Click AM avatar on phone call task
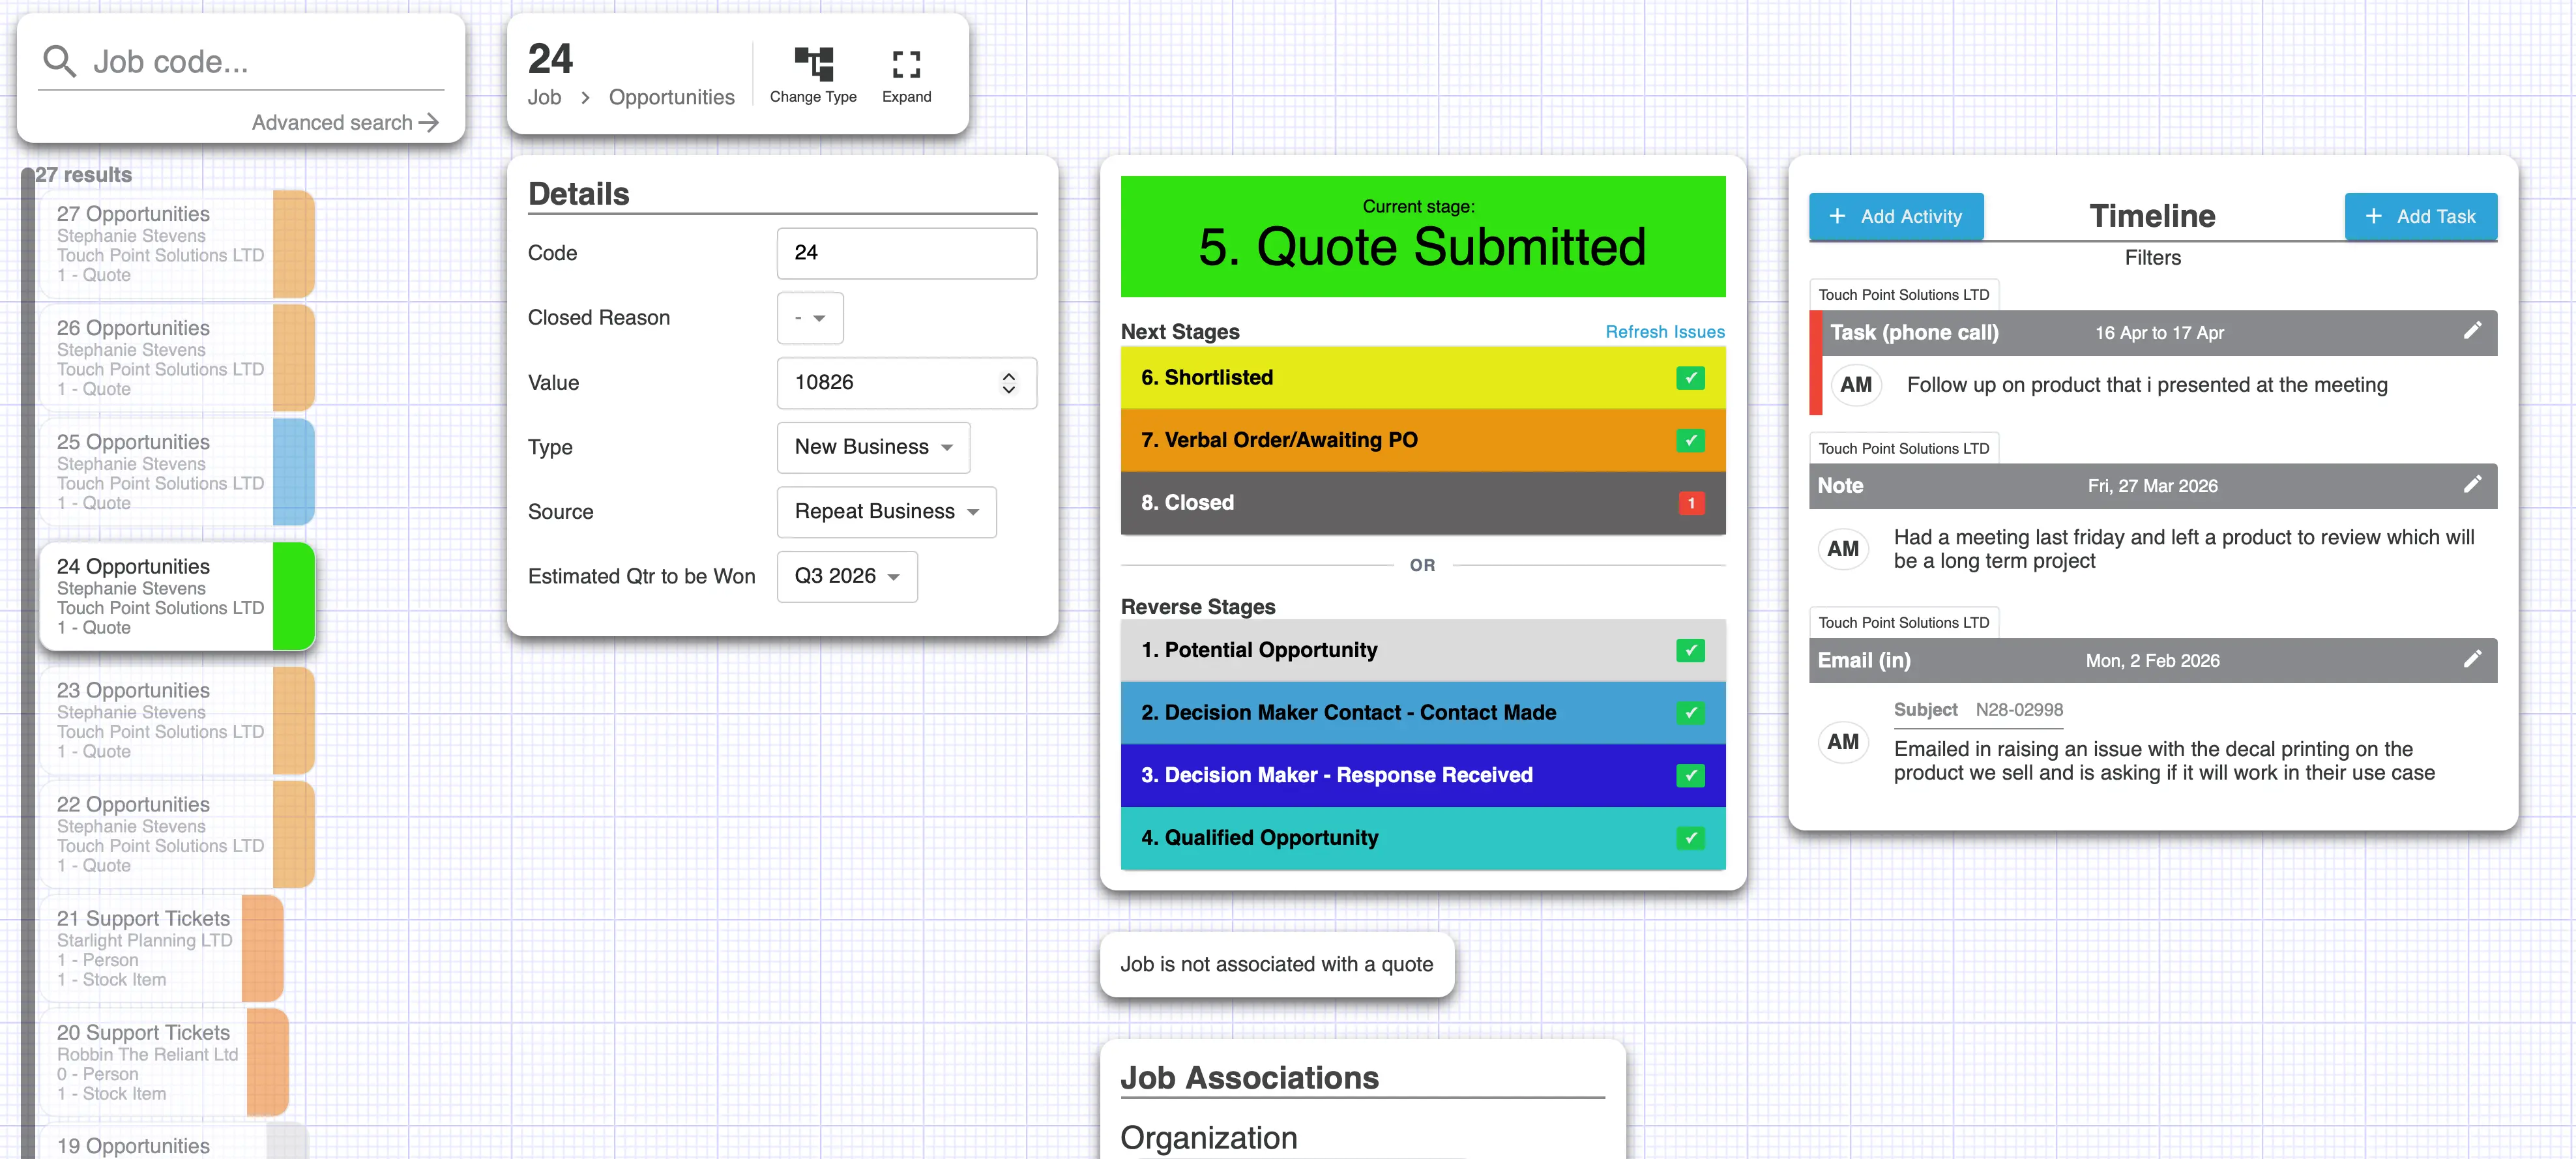This screenshot has width=2576, height=1159. (1855, 385)
